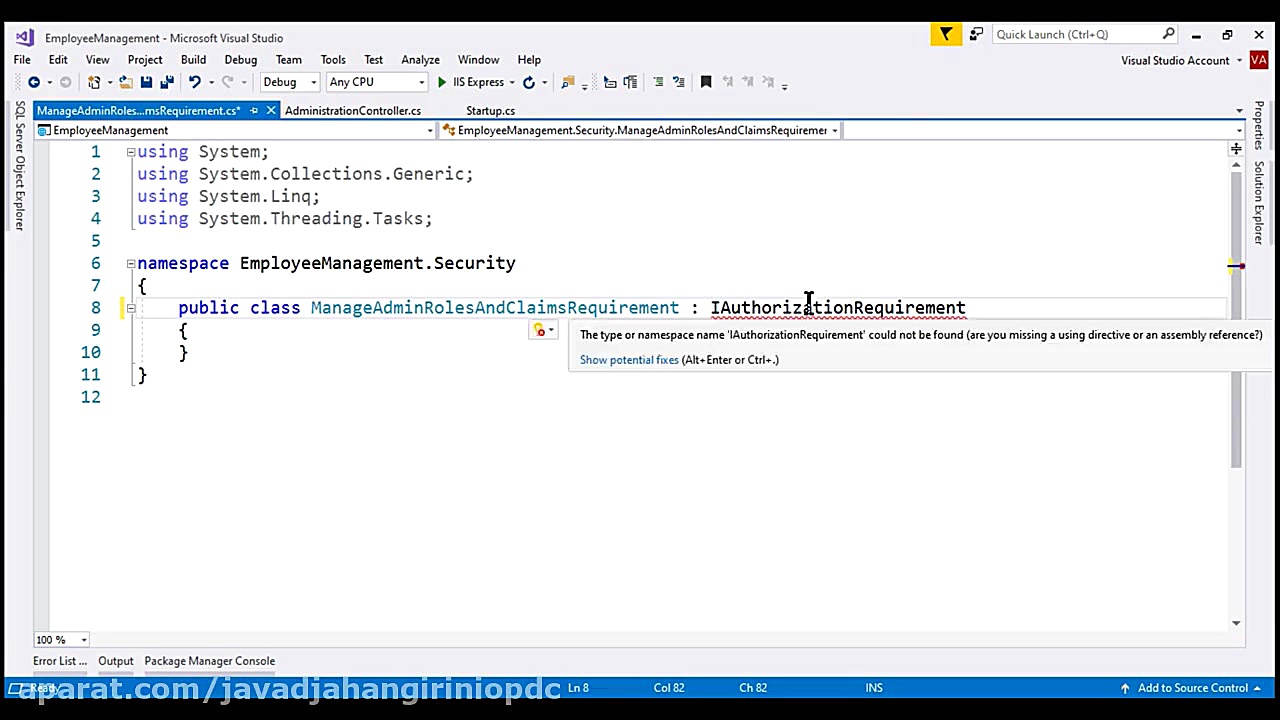
Task: Click the Quick Launch search magnifier
Action: click(x=1168, y=34)
